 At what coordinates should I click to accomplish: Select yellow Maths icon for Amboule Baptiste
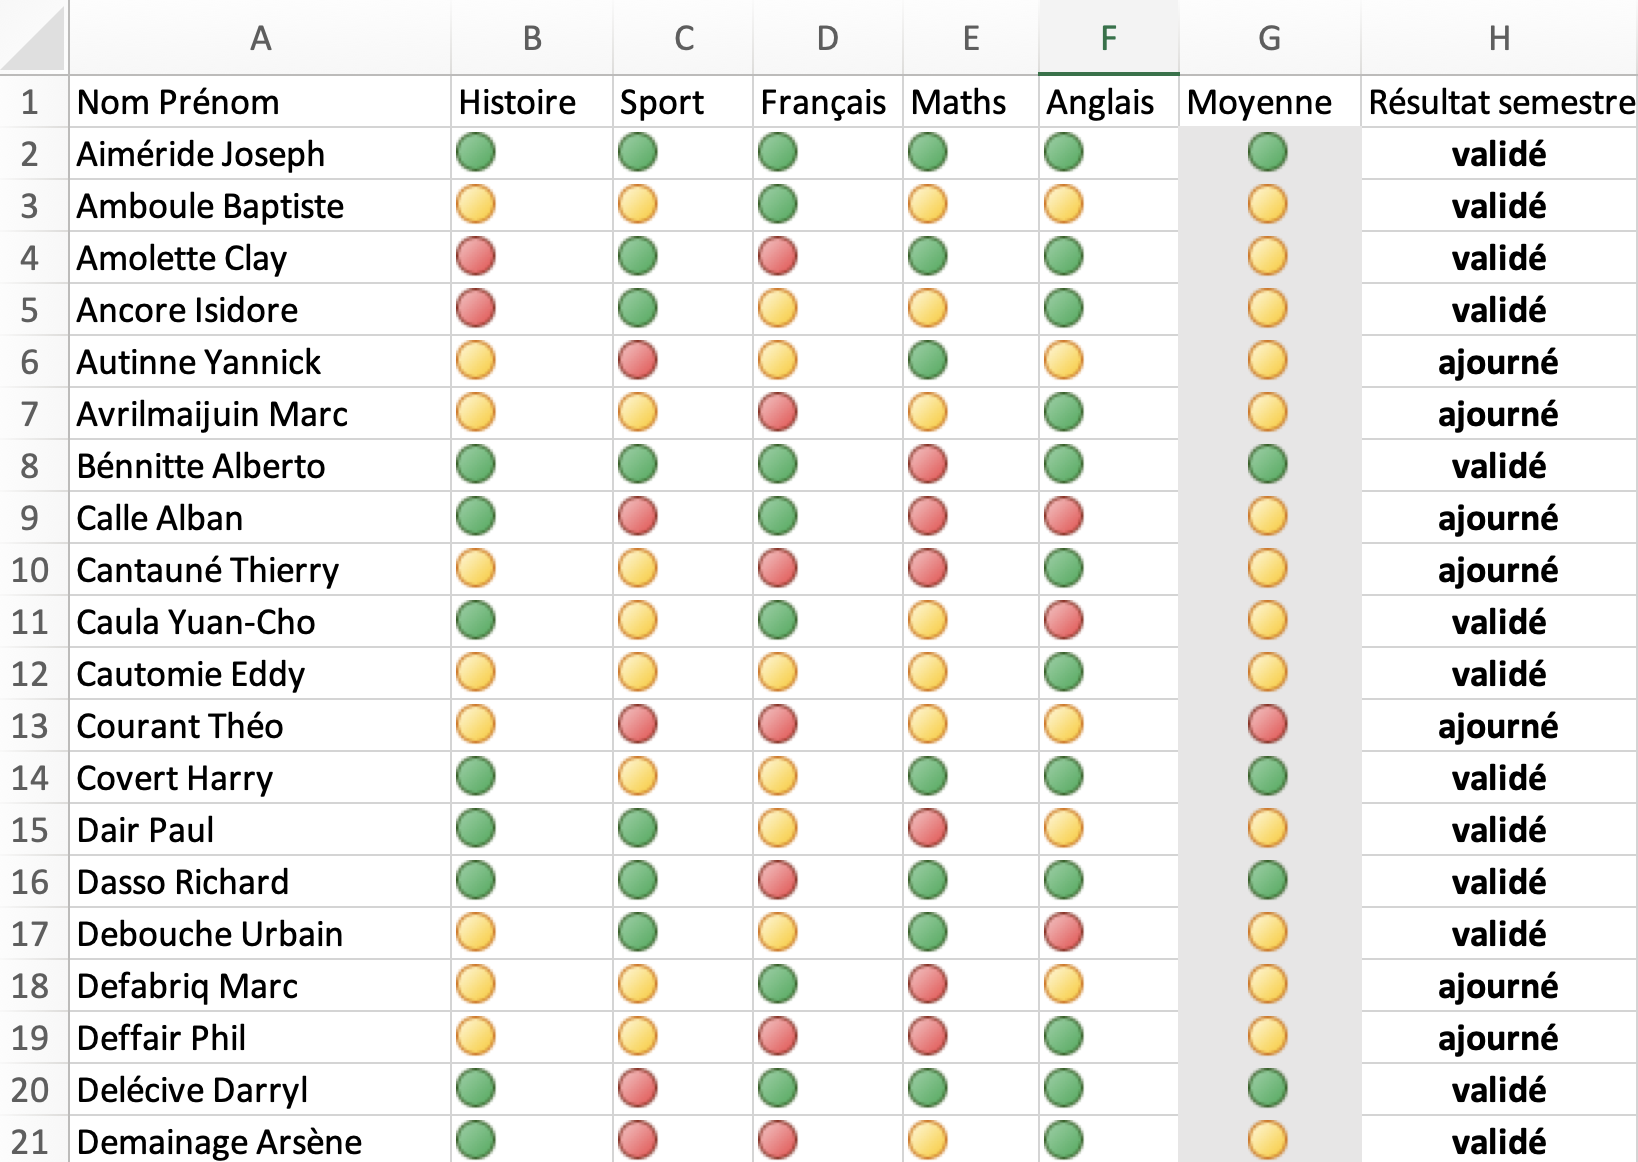point(928,204)
